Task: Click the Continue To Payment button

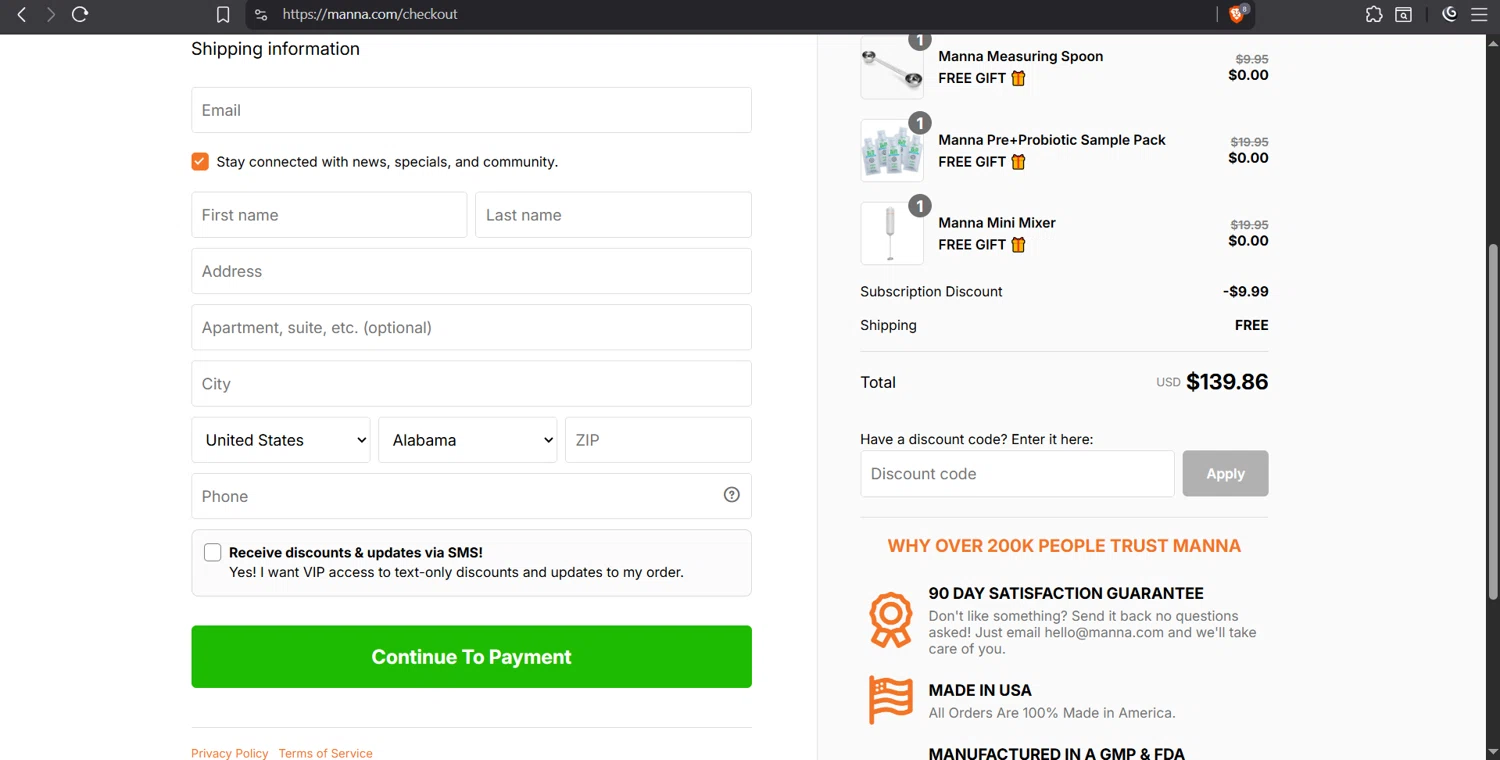Action: 471,657
